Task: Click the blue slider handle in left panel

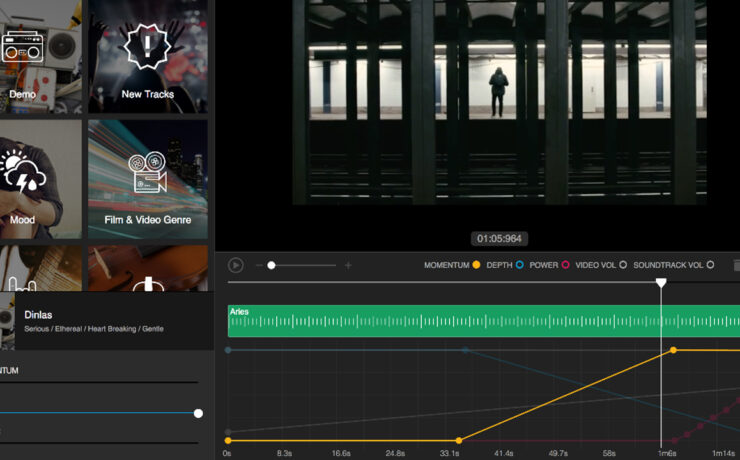Action: click(199, 413)
